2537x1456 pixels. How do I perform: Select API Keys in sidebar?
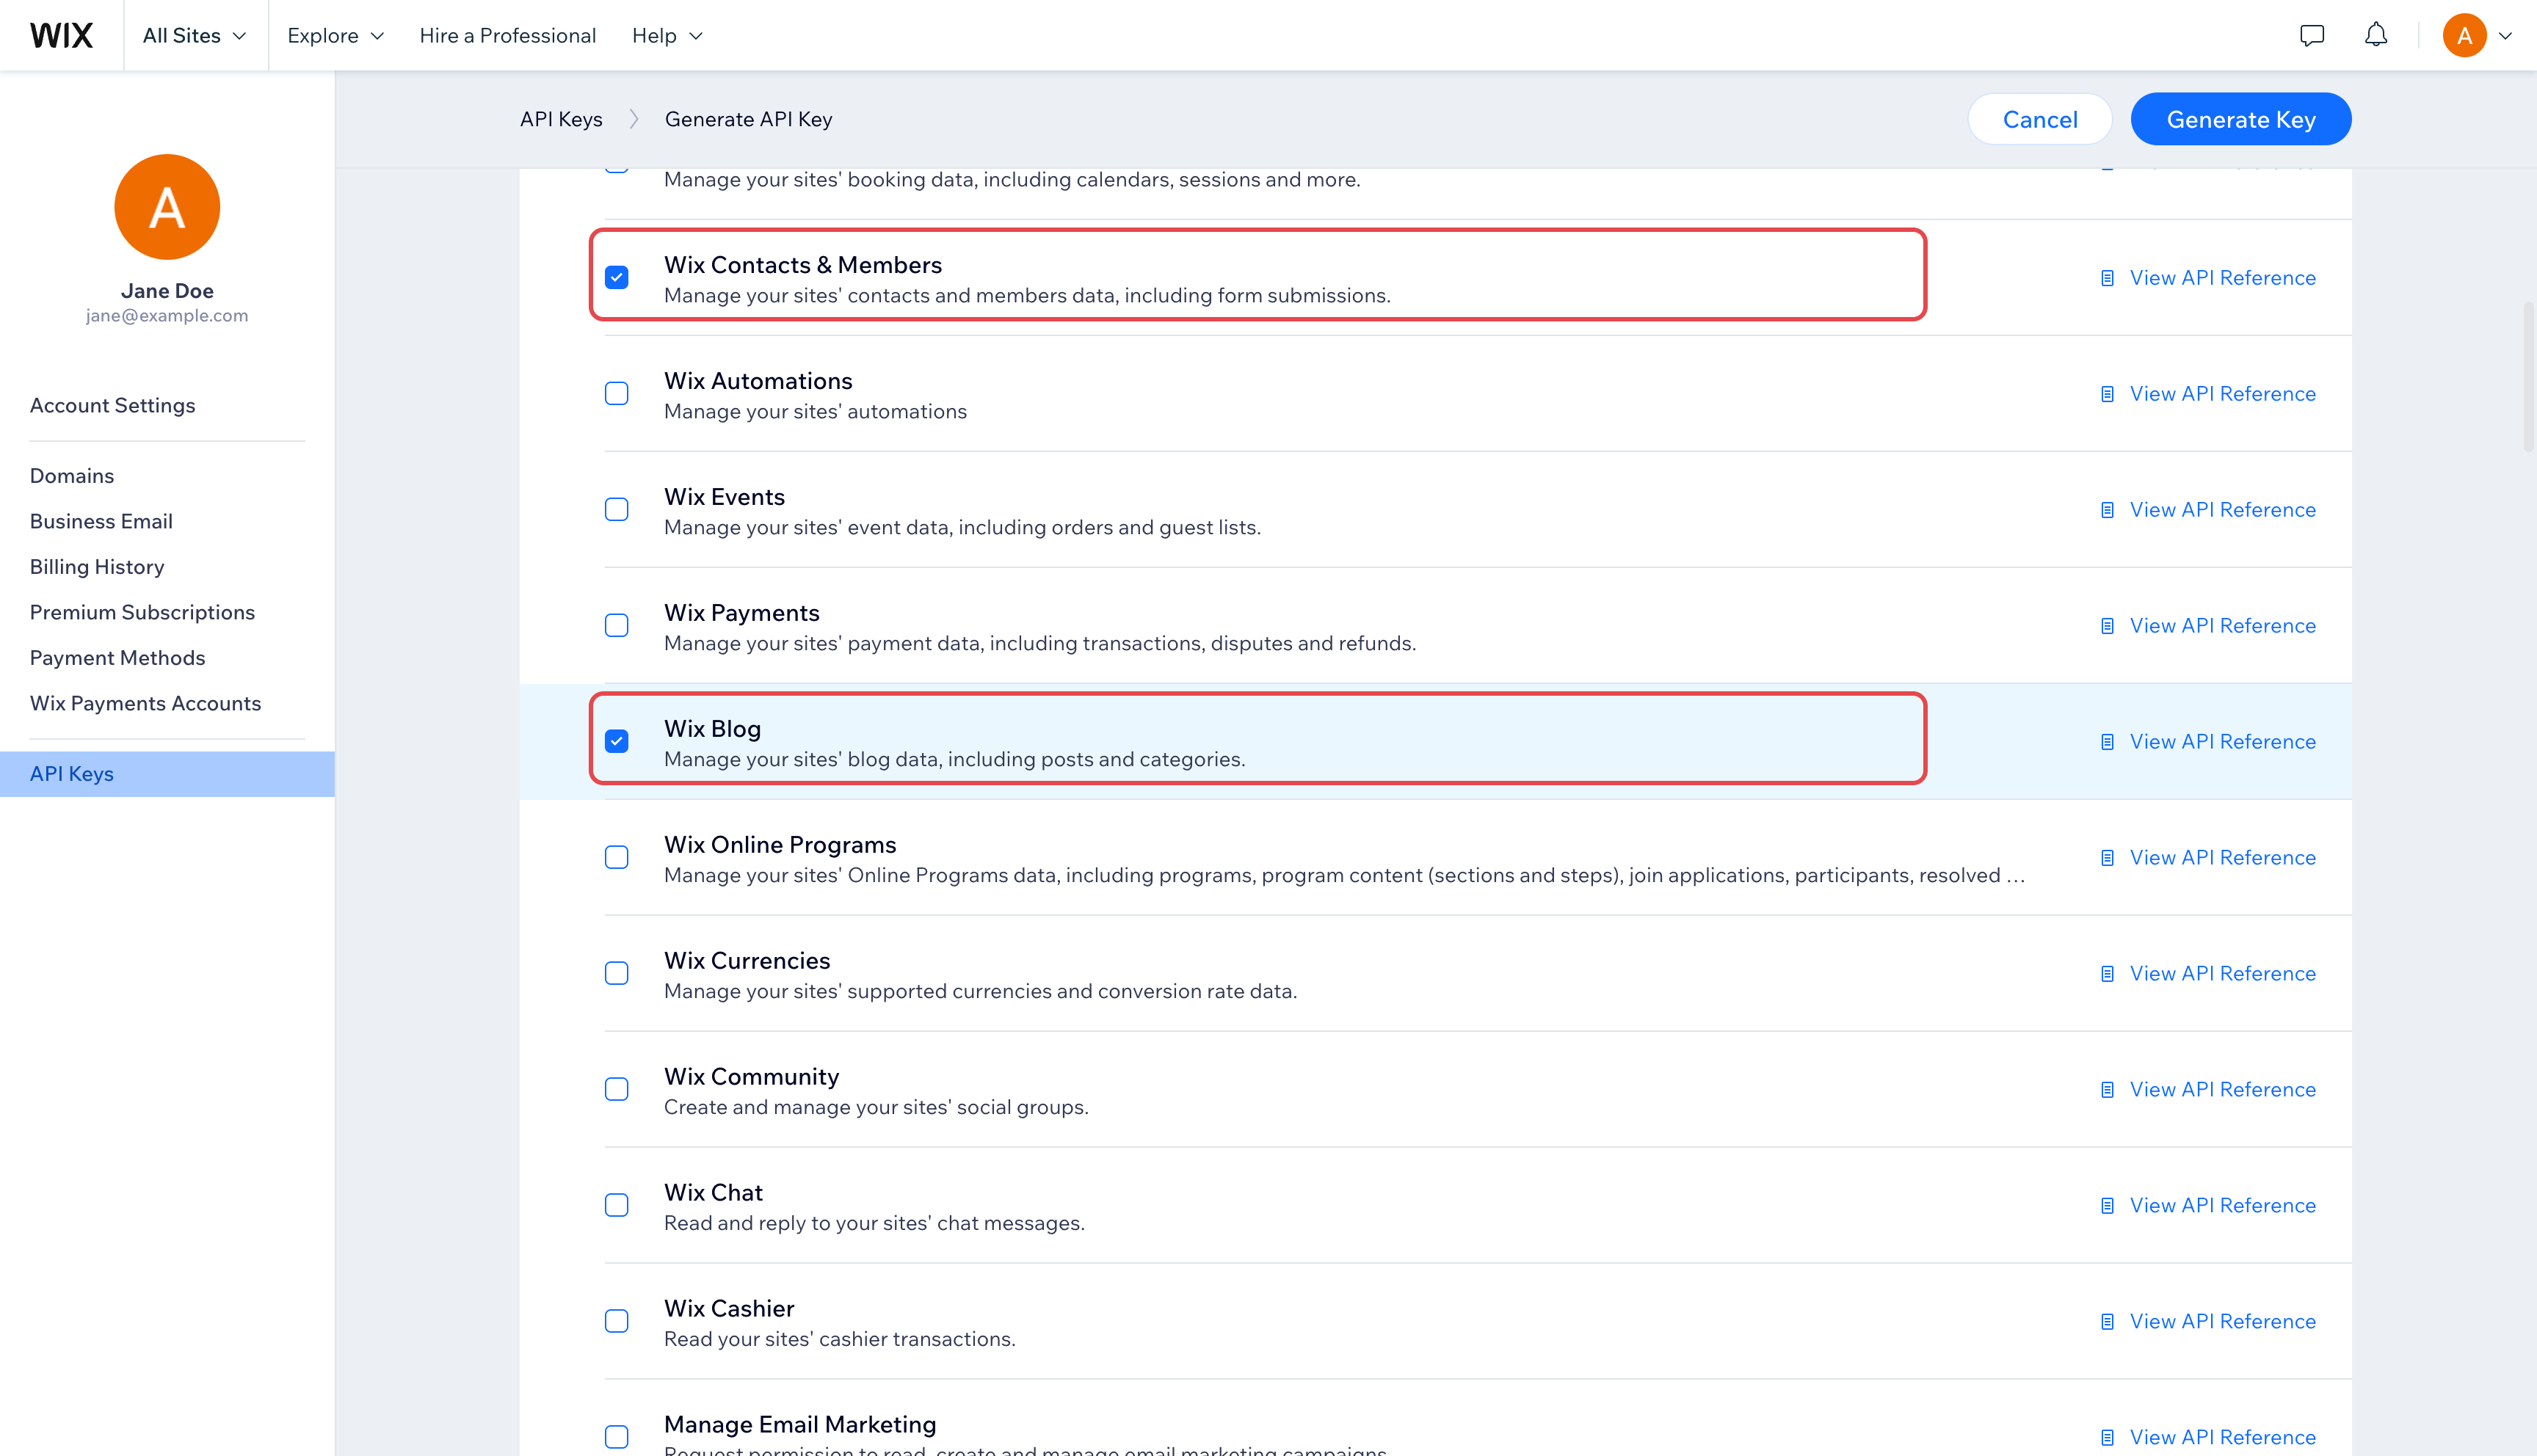click(167, 774)
